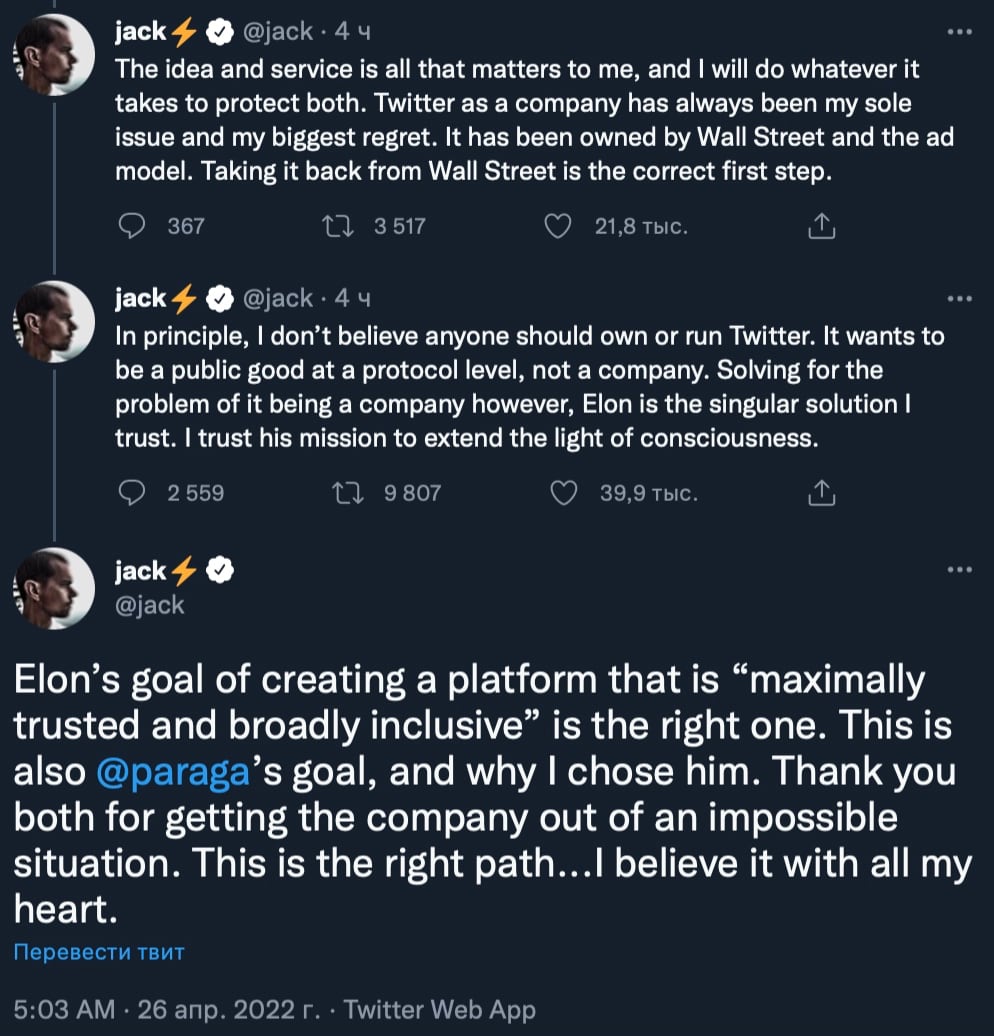Share the Wall Street tweet

click(x=821, y=227)
